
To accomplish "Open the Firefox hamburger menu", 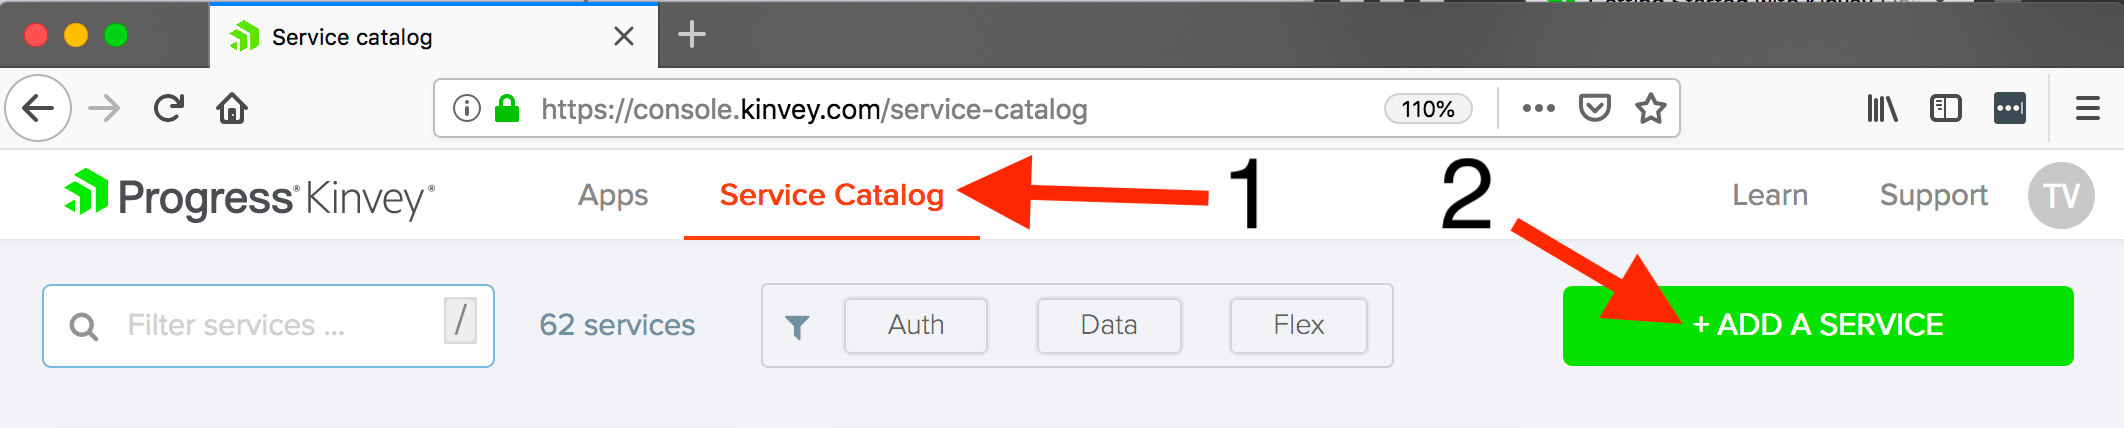I will pos(2088,108).
